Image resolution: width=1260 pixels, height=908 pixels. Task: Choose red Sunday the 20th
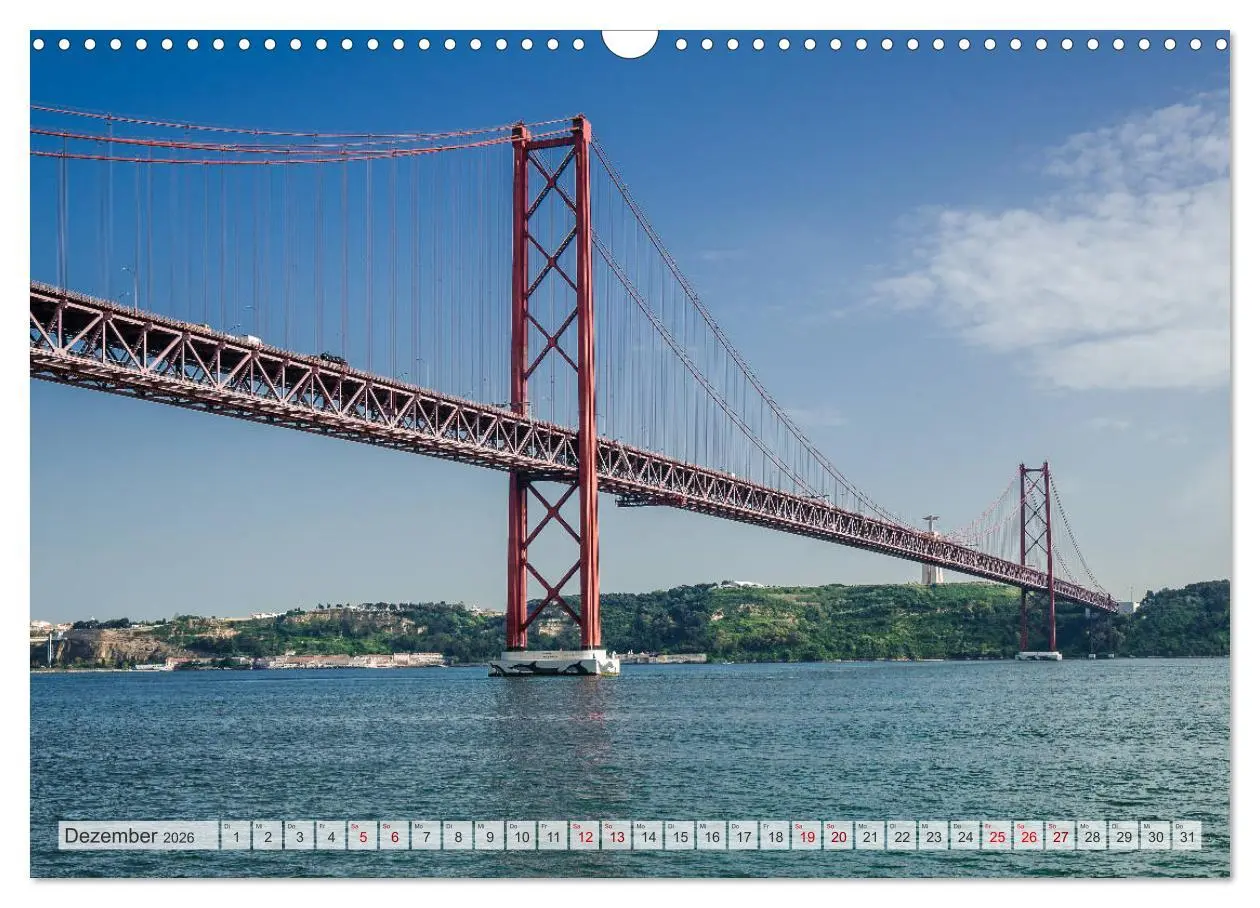[837, 836]
